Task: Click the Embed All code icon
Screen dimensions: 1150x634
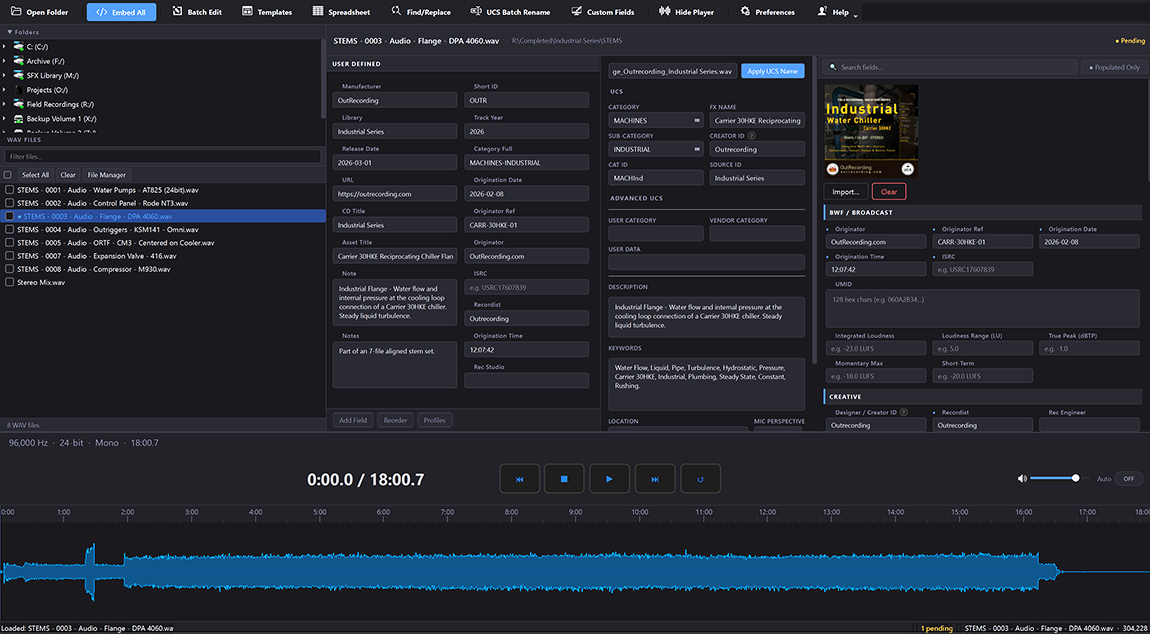Action: point(101,12)
